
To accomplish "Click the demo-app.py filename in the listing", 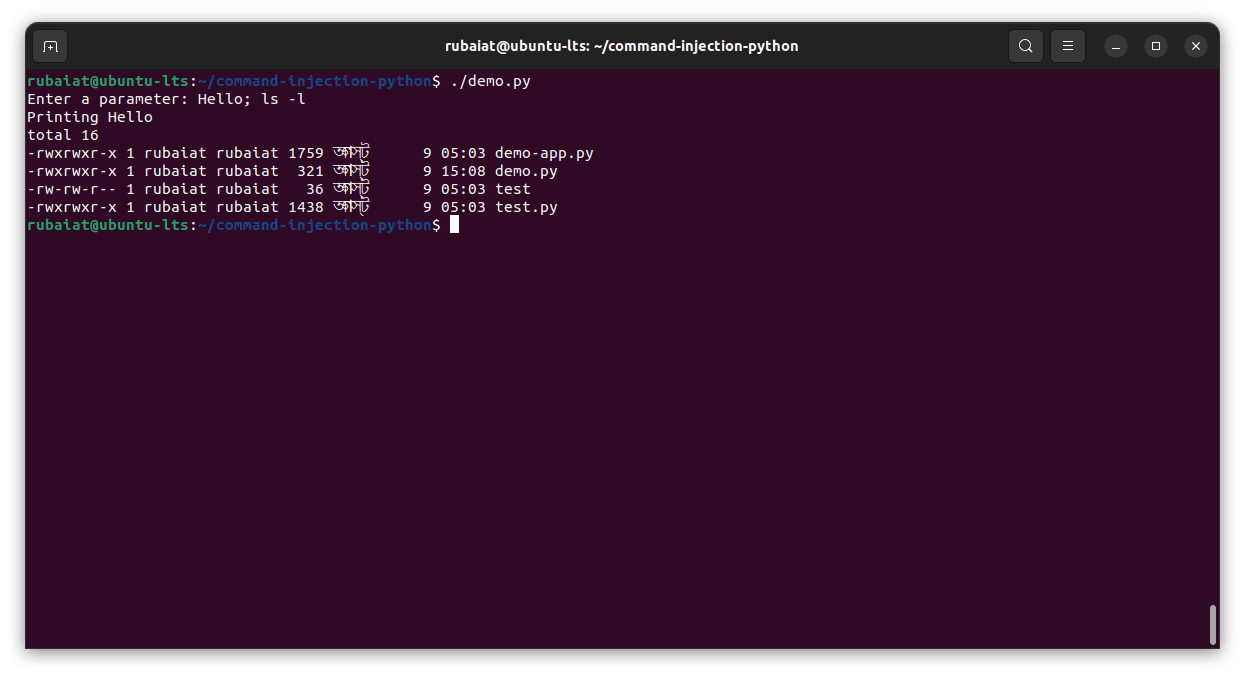I will tap(544, 153).
